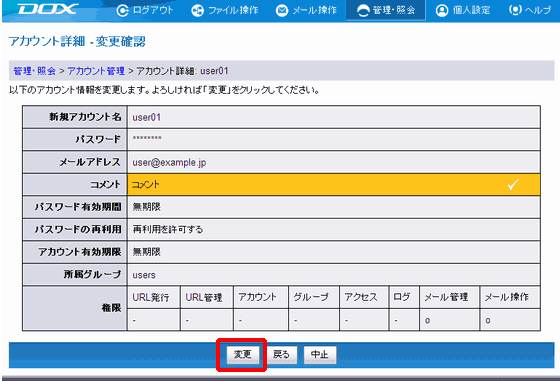This screenshot has height=381, width=560.
Task: Click the help icon beside ヘルプ
Action: point(515,10)
